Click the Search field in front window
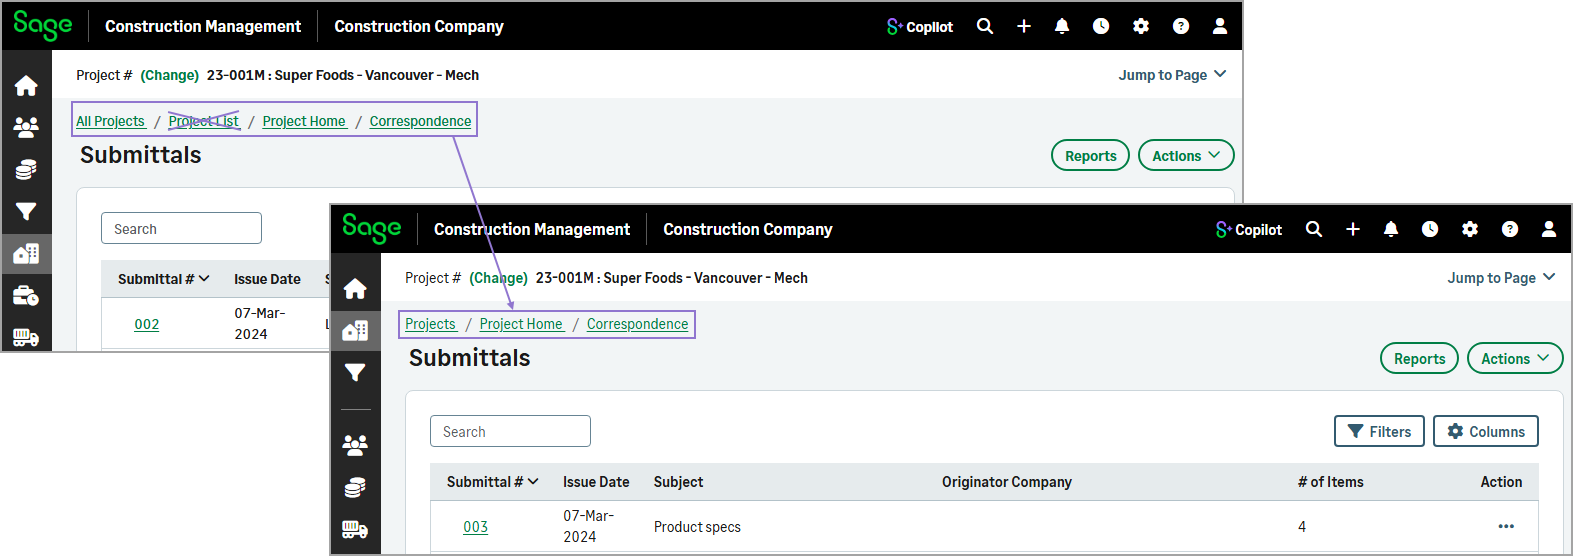 pyautogui.click(x=510, y=431)
